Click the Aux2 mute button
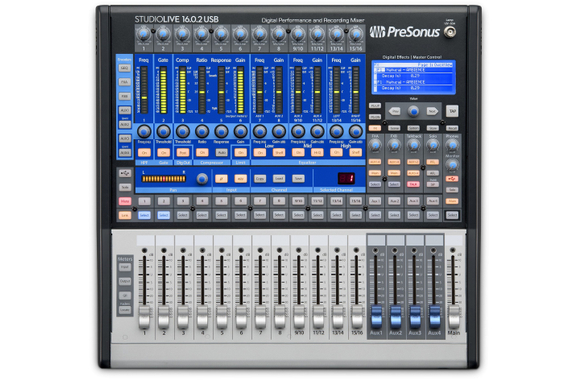Image resolution: width=576 pixels, height=380 pixels. [394, 201]
